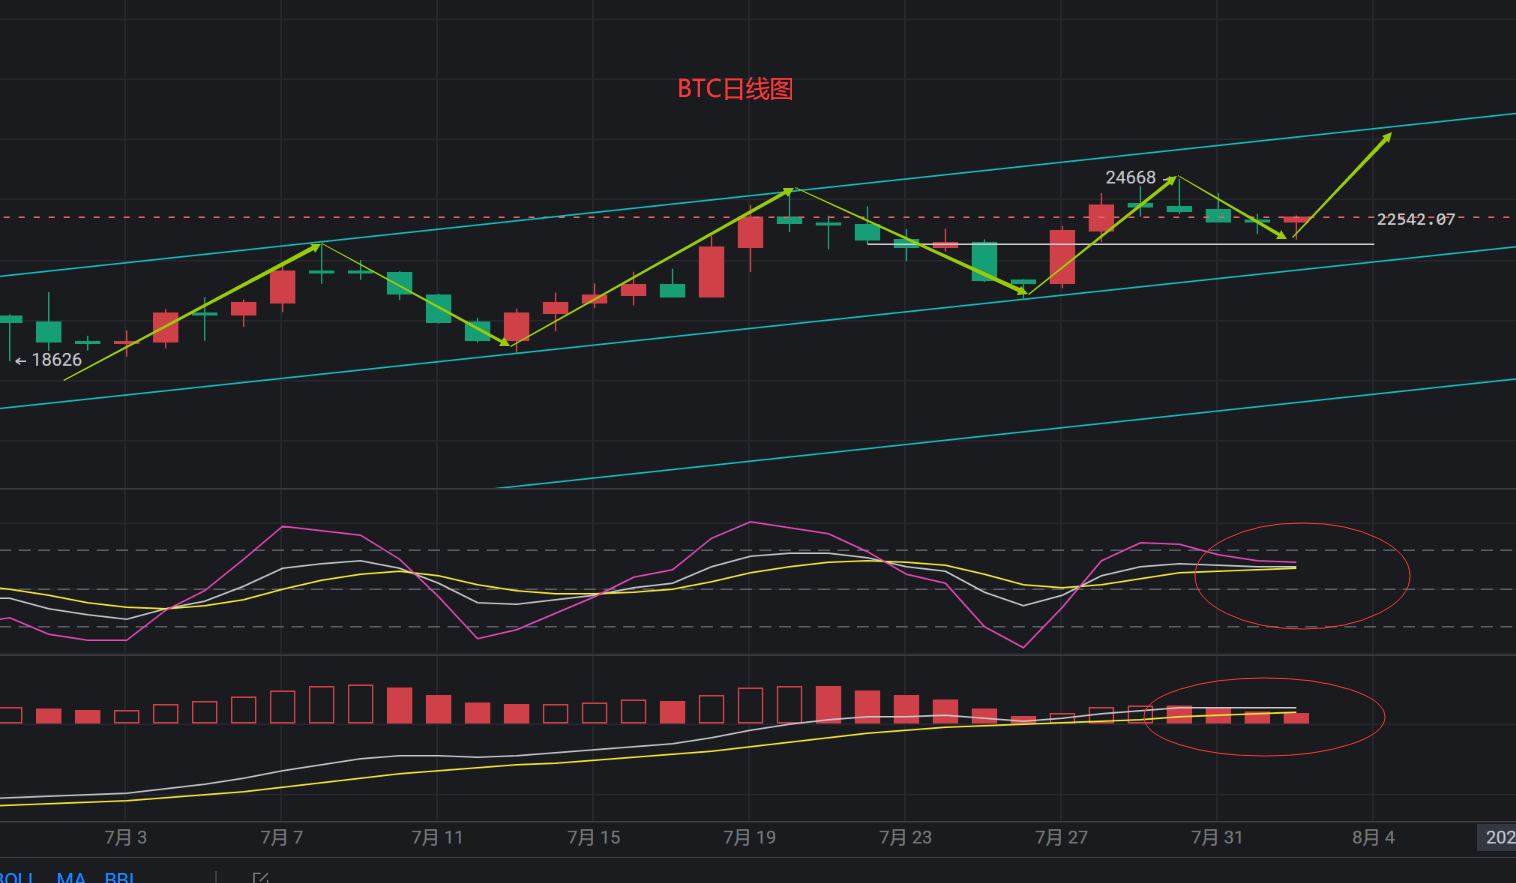Image resolution: width=1516 pixels, height=883 pixels.
Task: Click the 24668 high price label
Action: (x=1130, y=177)
